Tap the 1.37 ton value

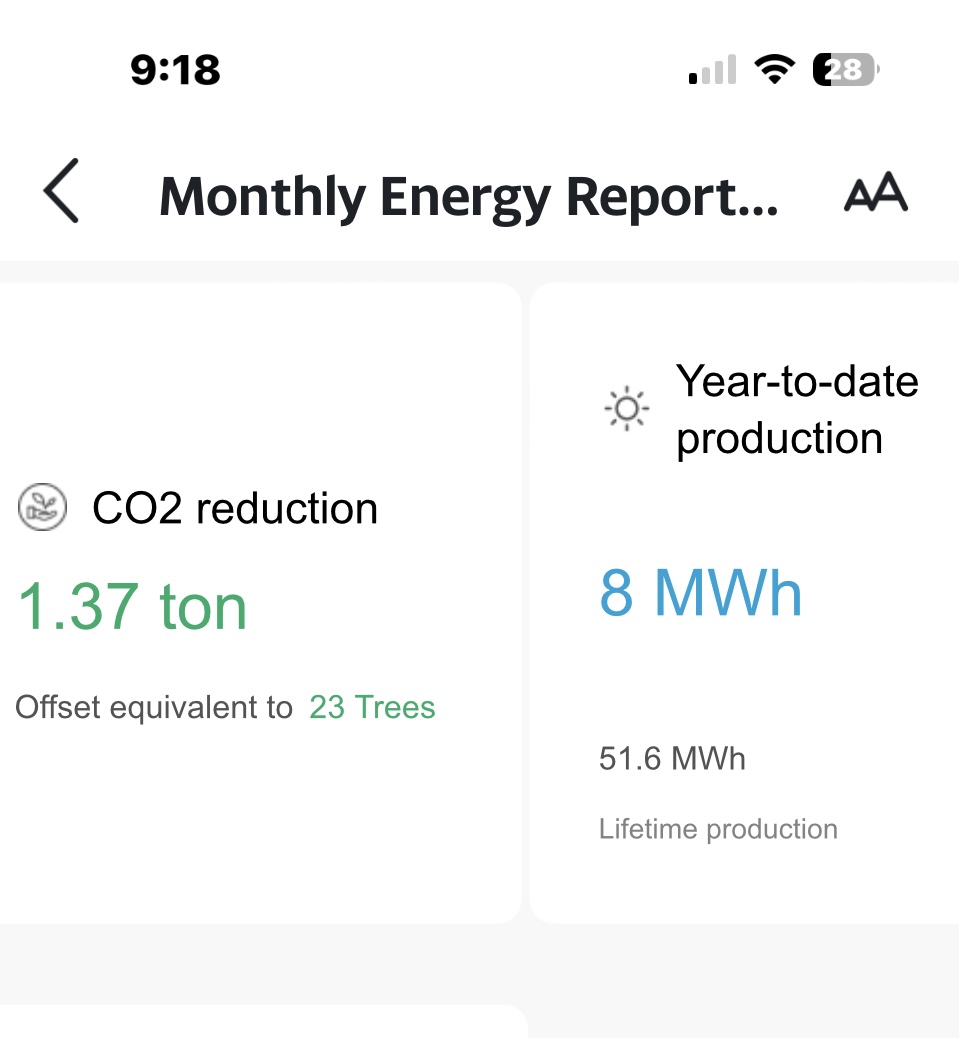pyautogui.click(x=132, y=606)
